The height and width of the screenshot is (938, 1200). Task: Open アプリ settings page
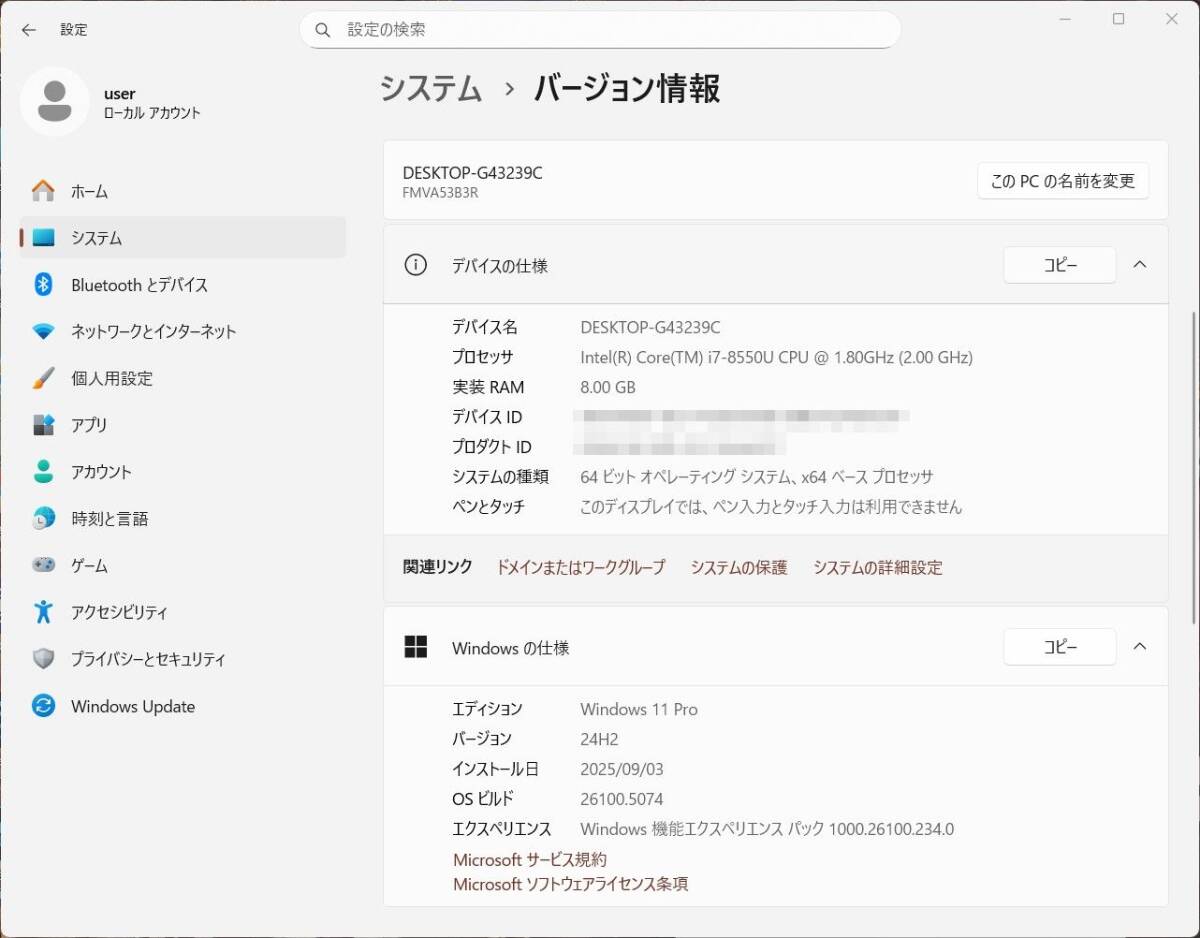click(x=183, y=425)
